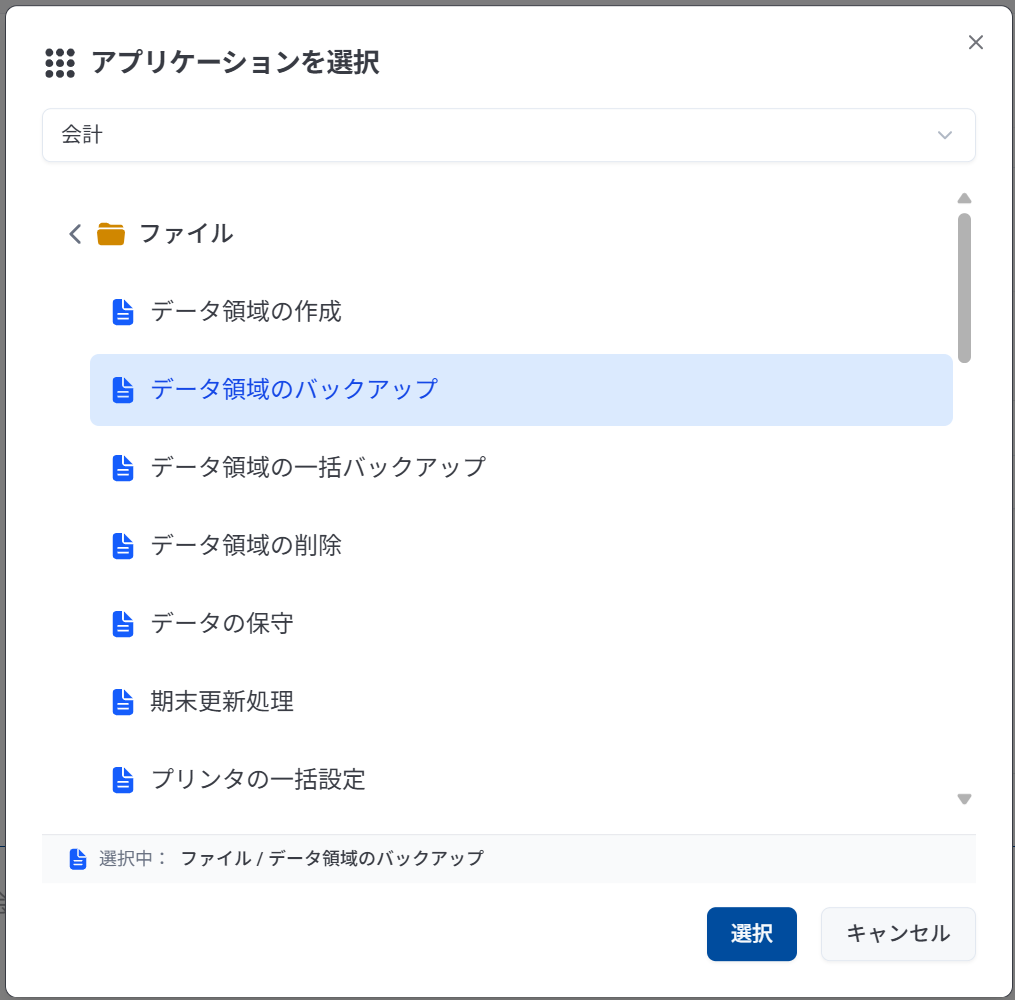Image resolution: width=1015 pixels, height=1000 pixels.
Task: Select データ領域の作成 item
Action: 521,311
